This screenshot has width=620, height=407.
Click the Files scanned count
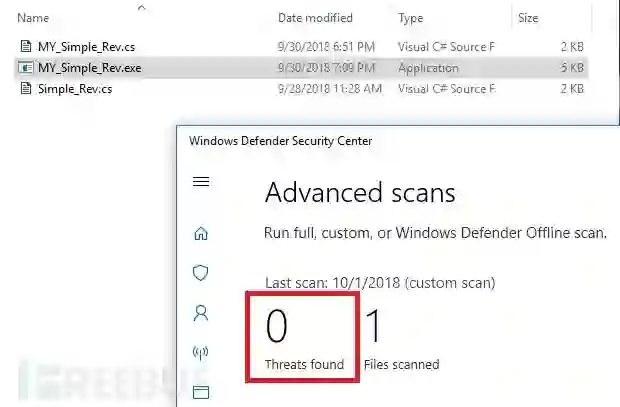[374, 328]
